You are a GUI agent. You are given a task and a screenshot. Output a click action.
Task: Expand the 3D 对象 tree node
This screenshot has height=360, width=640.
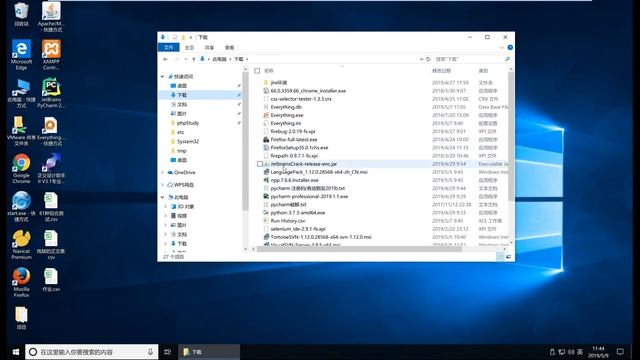[166, 207]
